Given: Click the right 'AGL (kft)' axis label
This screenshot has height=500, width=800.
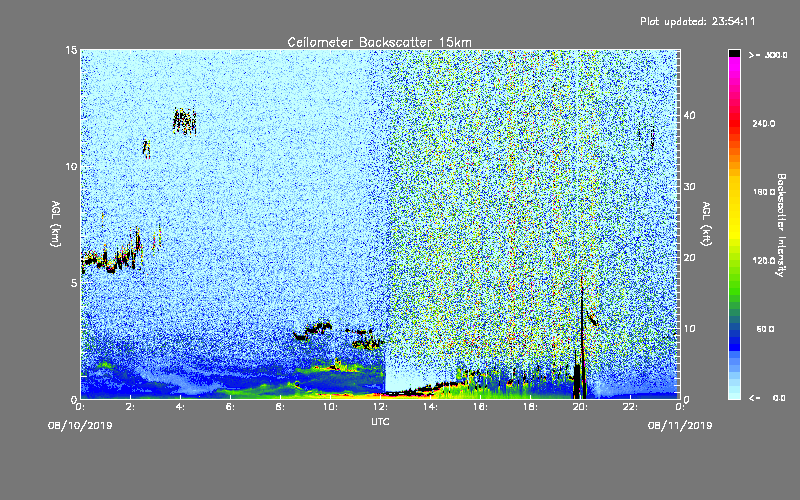Looking at the screenshot, I should pos(706,224).
